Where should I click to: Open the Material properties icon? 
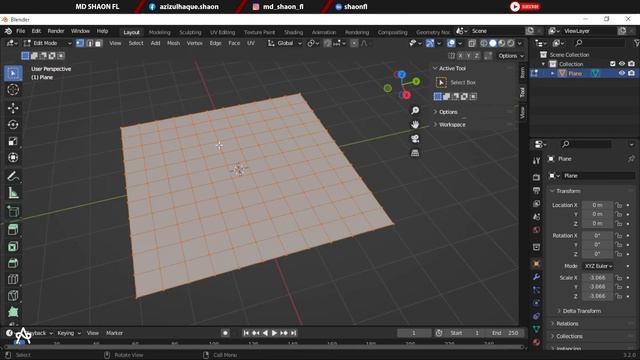pos(536,342)
